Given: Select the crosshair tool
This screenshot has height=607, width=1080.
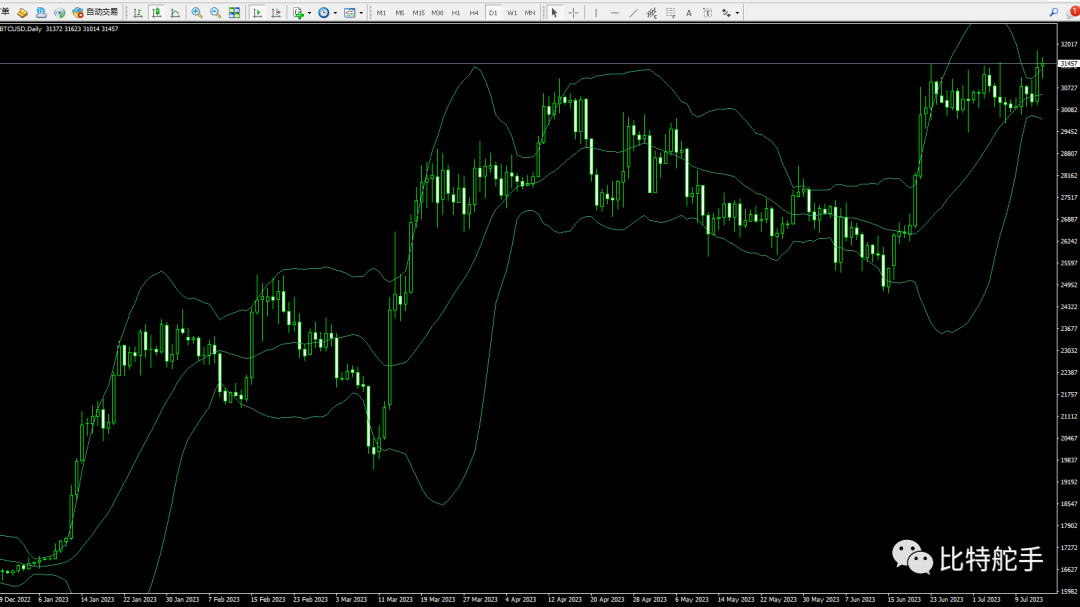Looking at the screenshot, I should [573, 12].
